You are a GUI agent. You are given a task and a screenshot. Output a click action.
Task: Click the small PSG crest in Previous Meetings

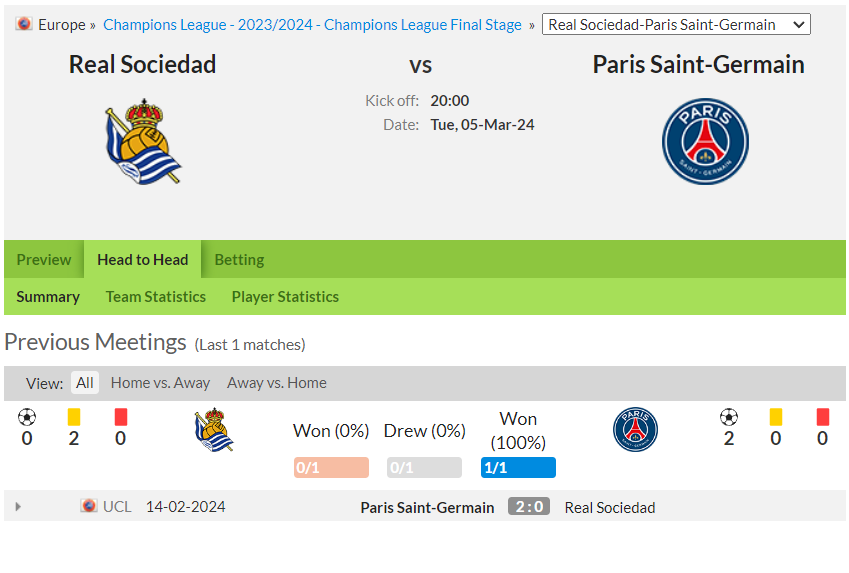point(635,429)
